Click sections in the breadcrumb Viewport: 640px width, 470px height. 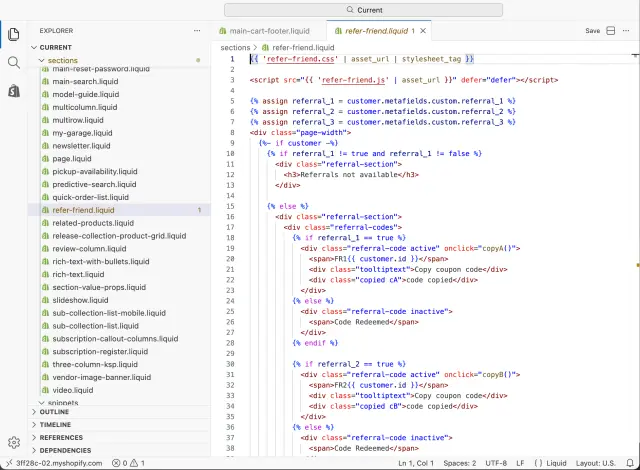click(235, 47)
